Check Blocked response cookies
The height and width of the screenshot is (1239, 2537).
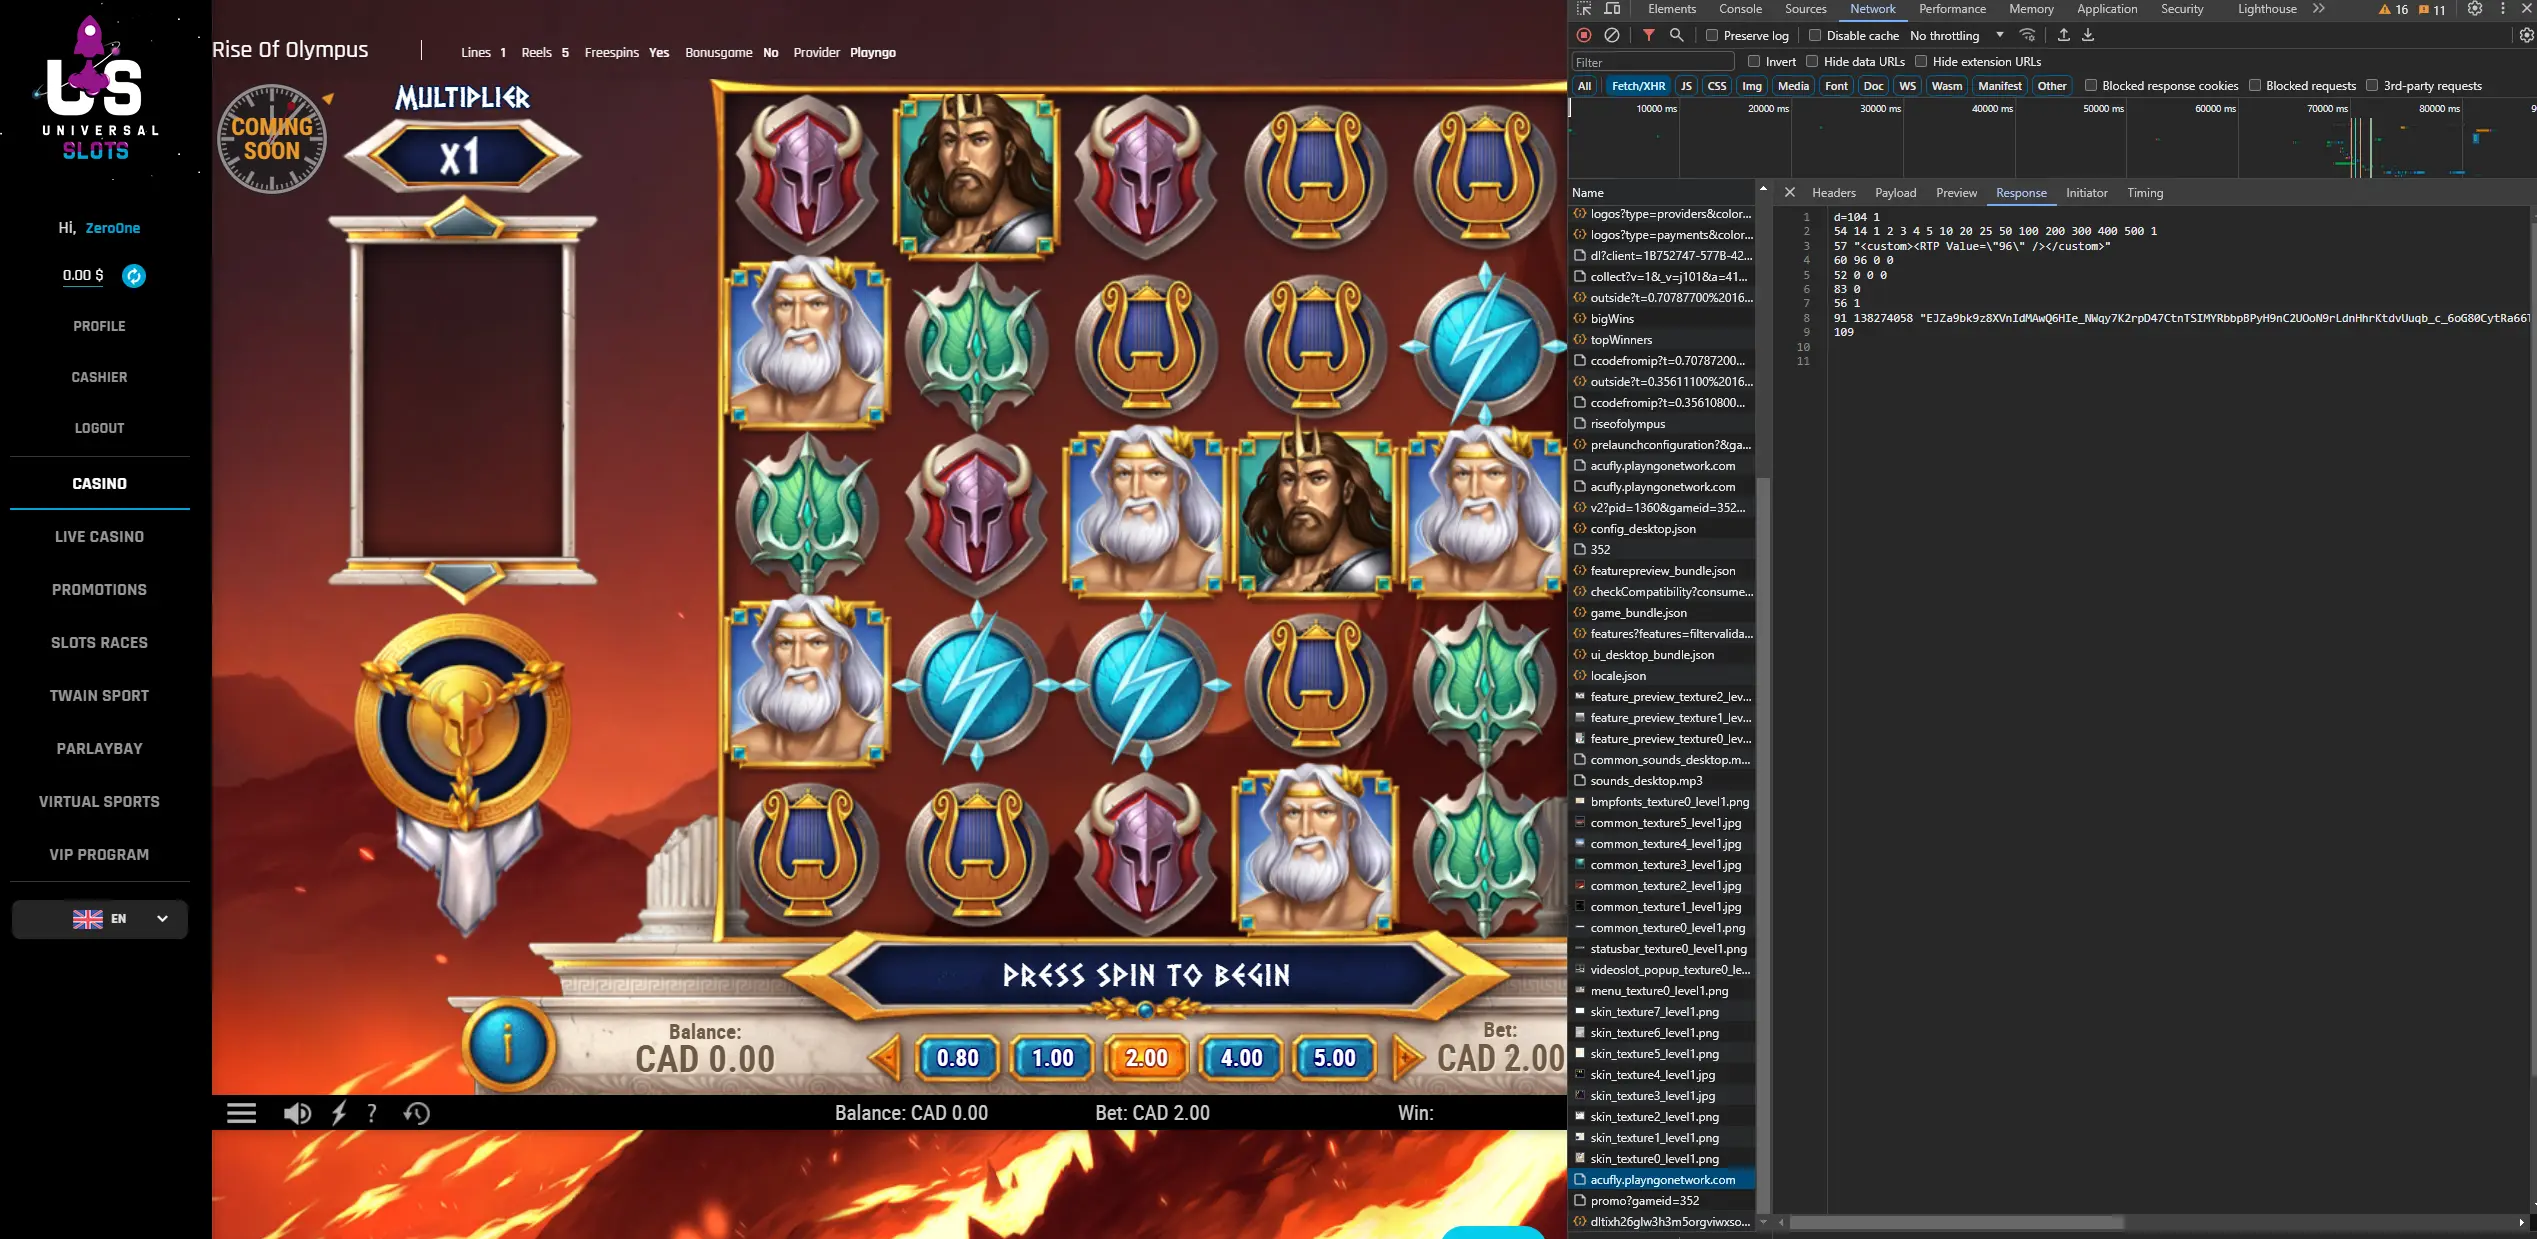tap(2091, 86)
